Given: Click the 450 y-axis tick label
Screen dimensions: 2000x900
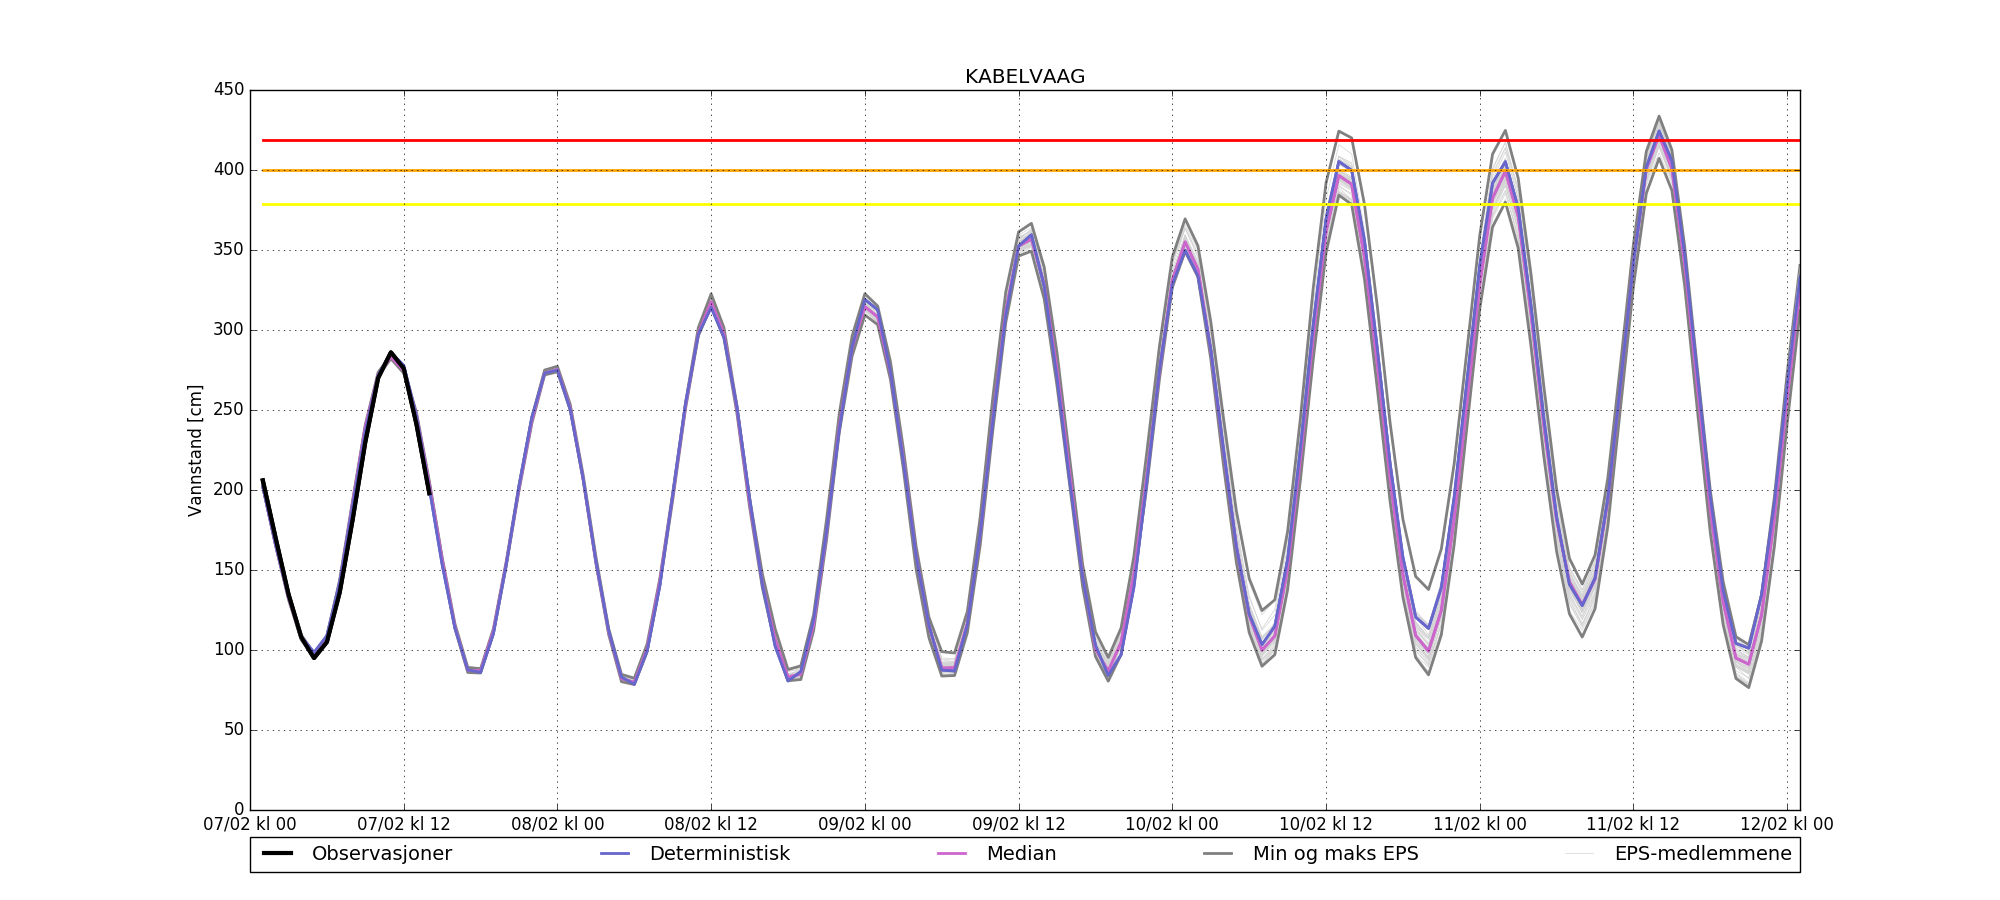Looking at the screenshot, I should click(x=229, y=90).
